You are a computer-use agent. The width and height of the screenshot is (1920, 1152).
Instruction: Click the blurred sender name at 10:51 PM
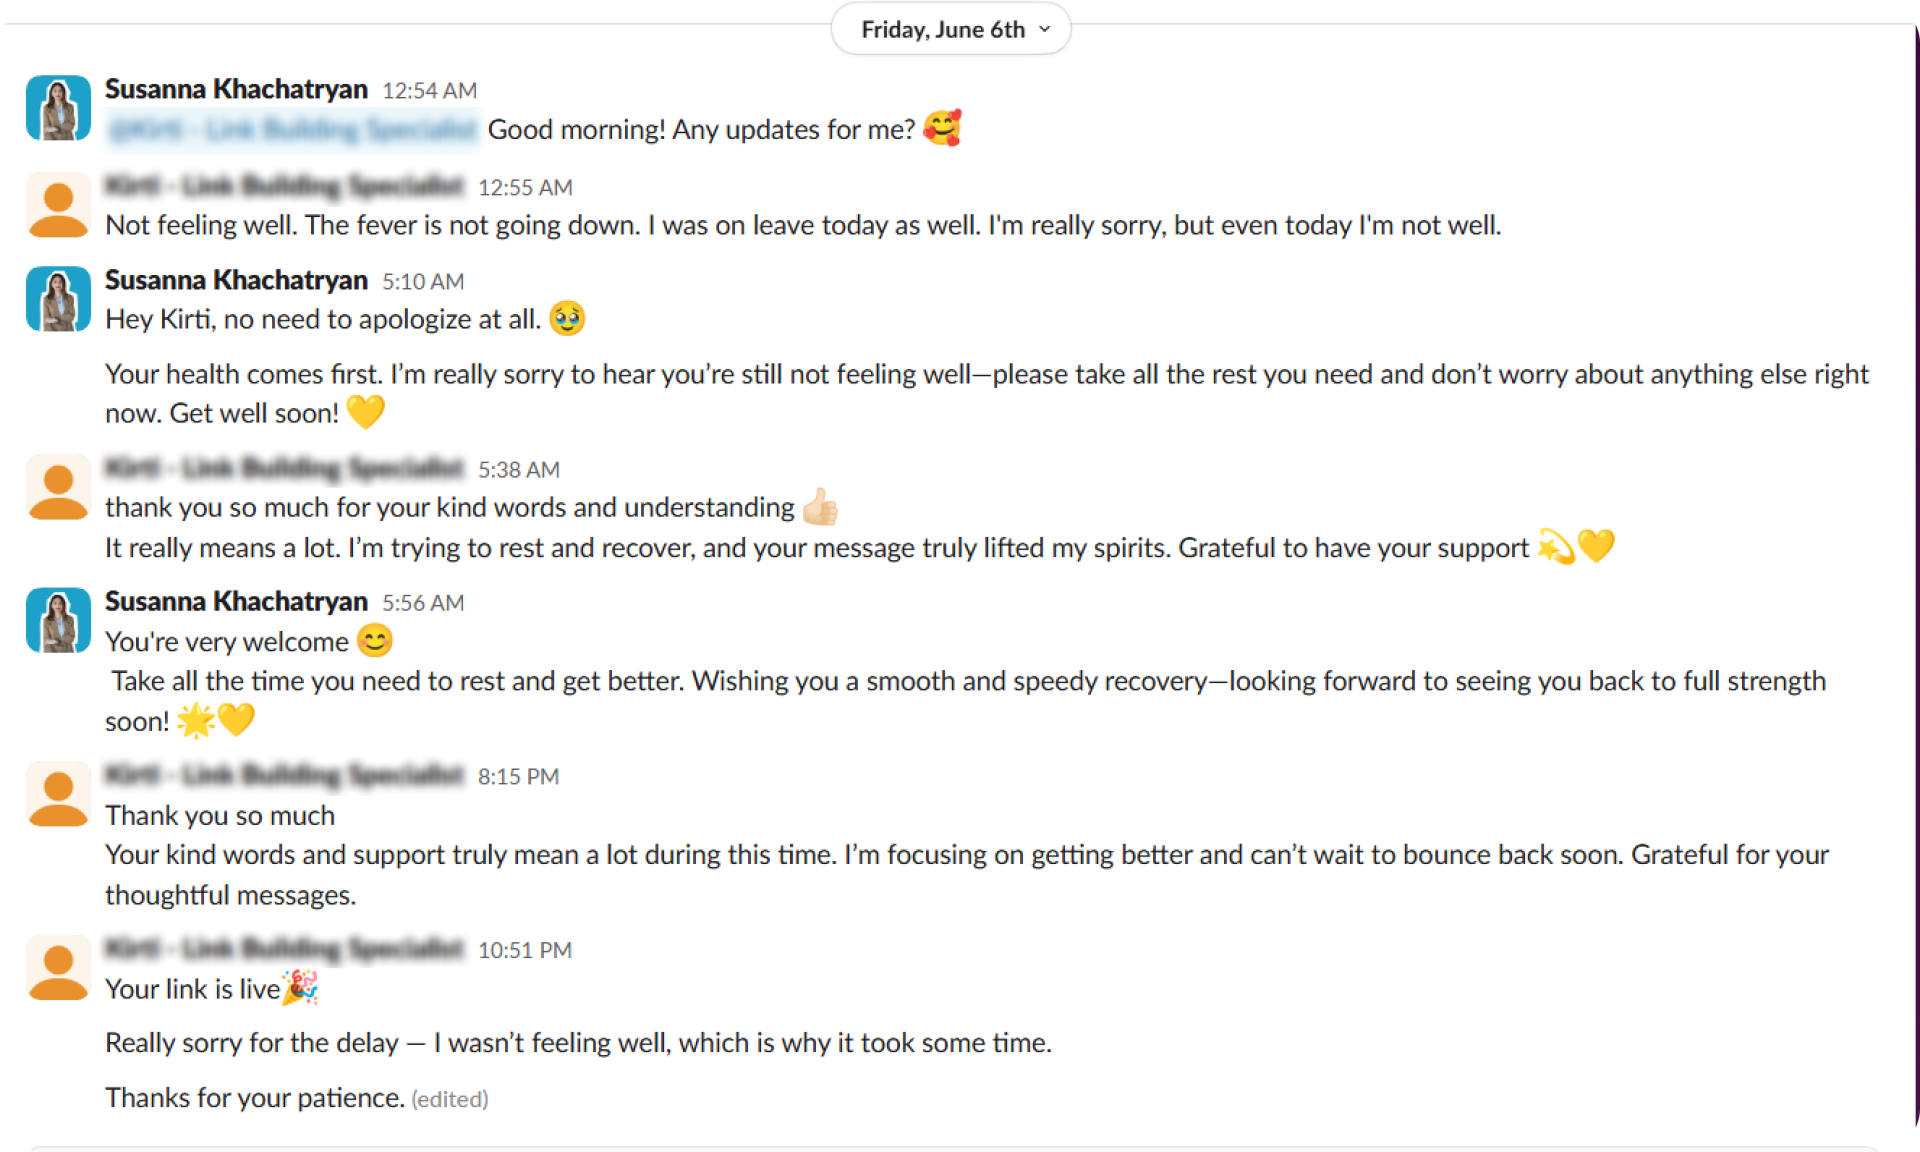[284, 948]
